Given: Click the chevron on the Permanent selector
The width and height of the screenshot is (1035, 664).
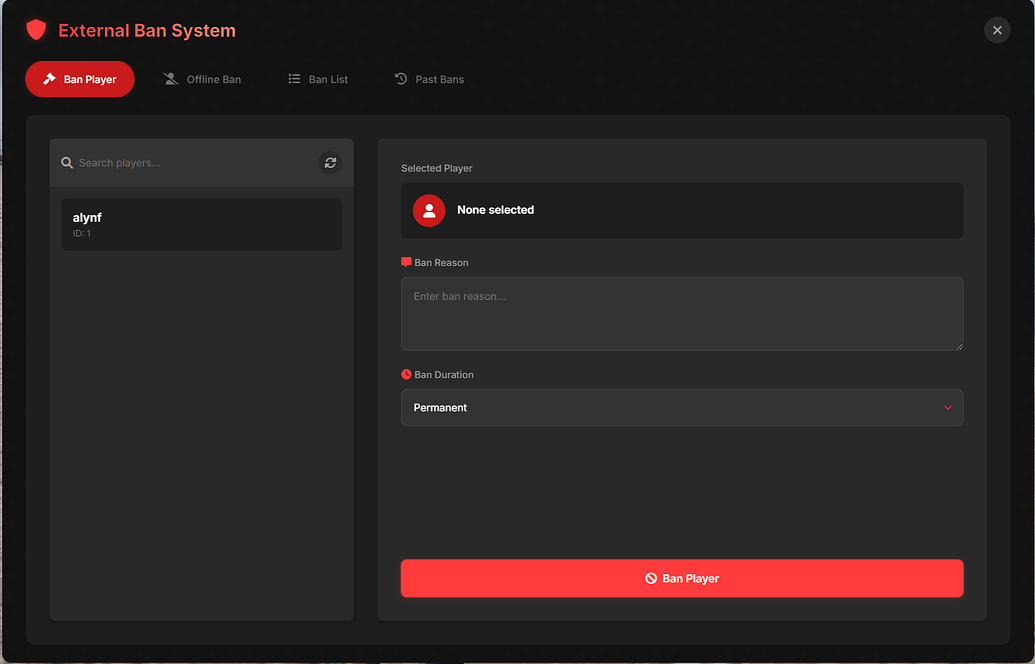Looking at the screenshot, I should (948, 407).
